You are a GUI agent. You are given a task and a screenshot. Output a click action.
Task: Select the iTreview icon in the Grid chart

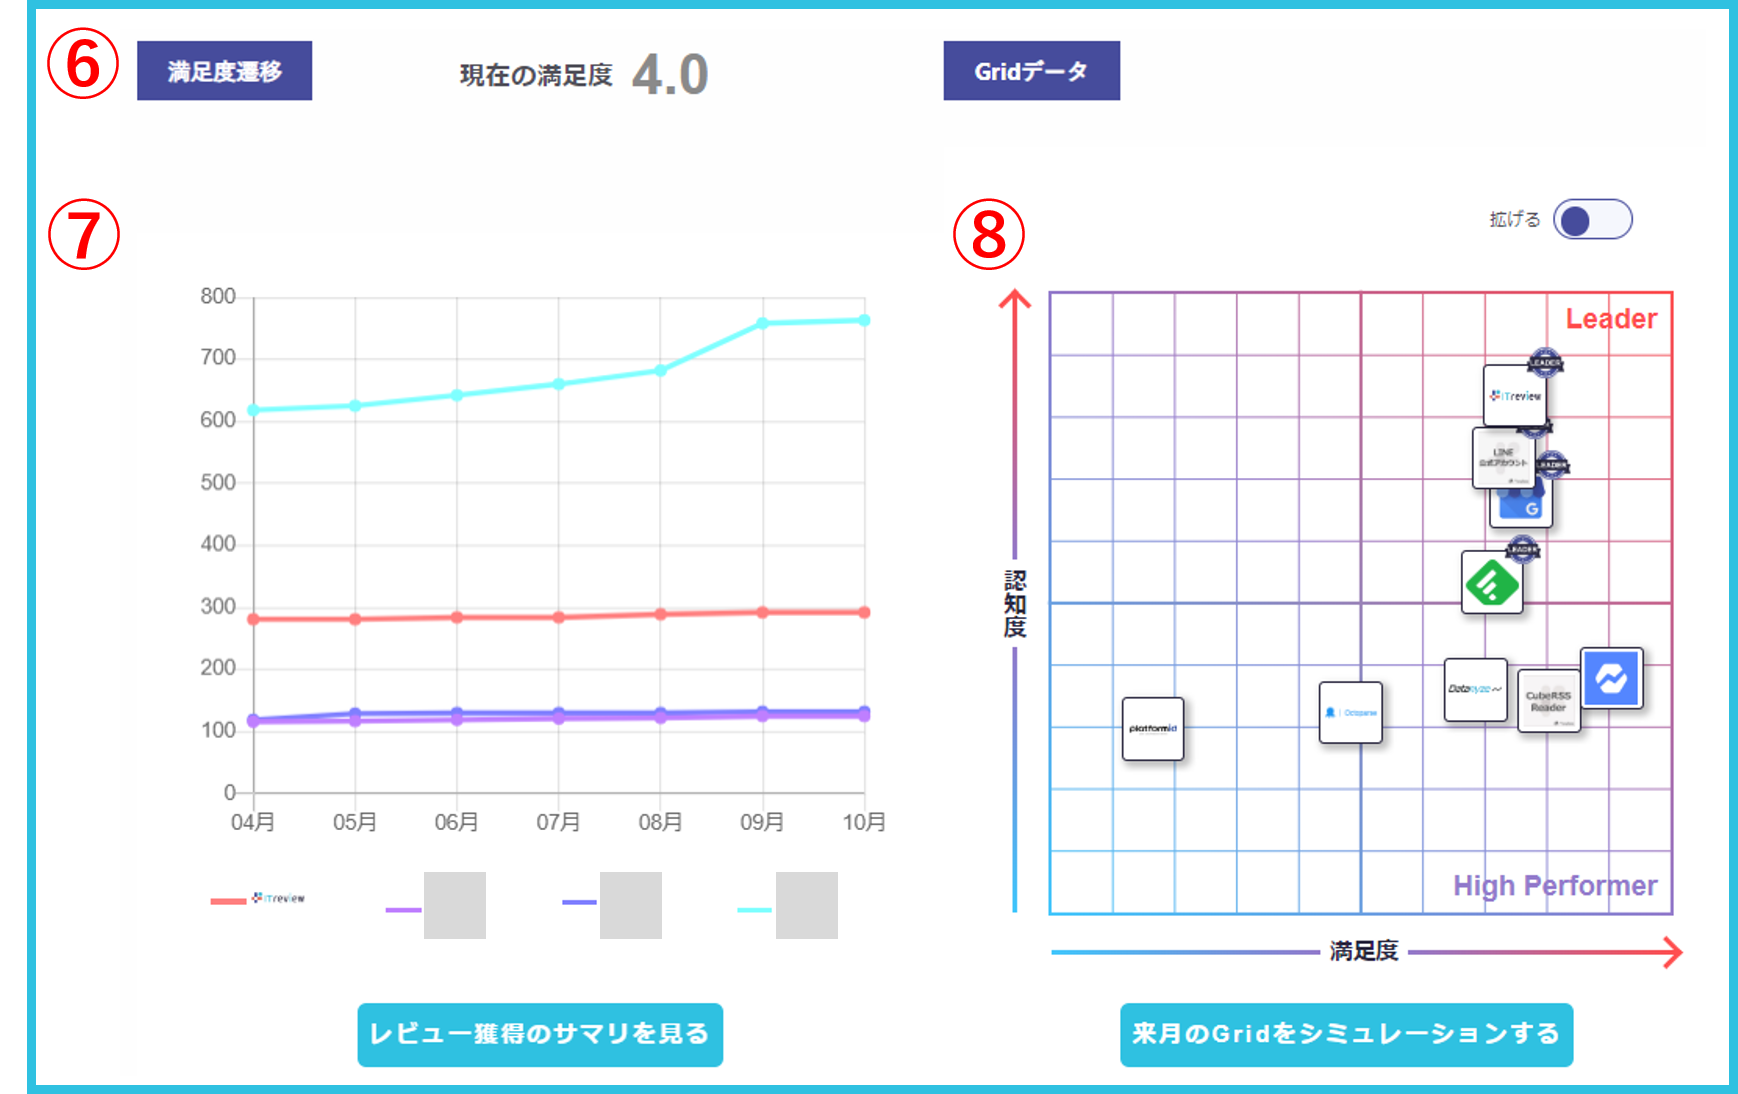(x=1514, y=396)
